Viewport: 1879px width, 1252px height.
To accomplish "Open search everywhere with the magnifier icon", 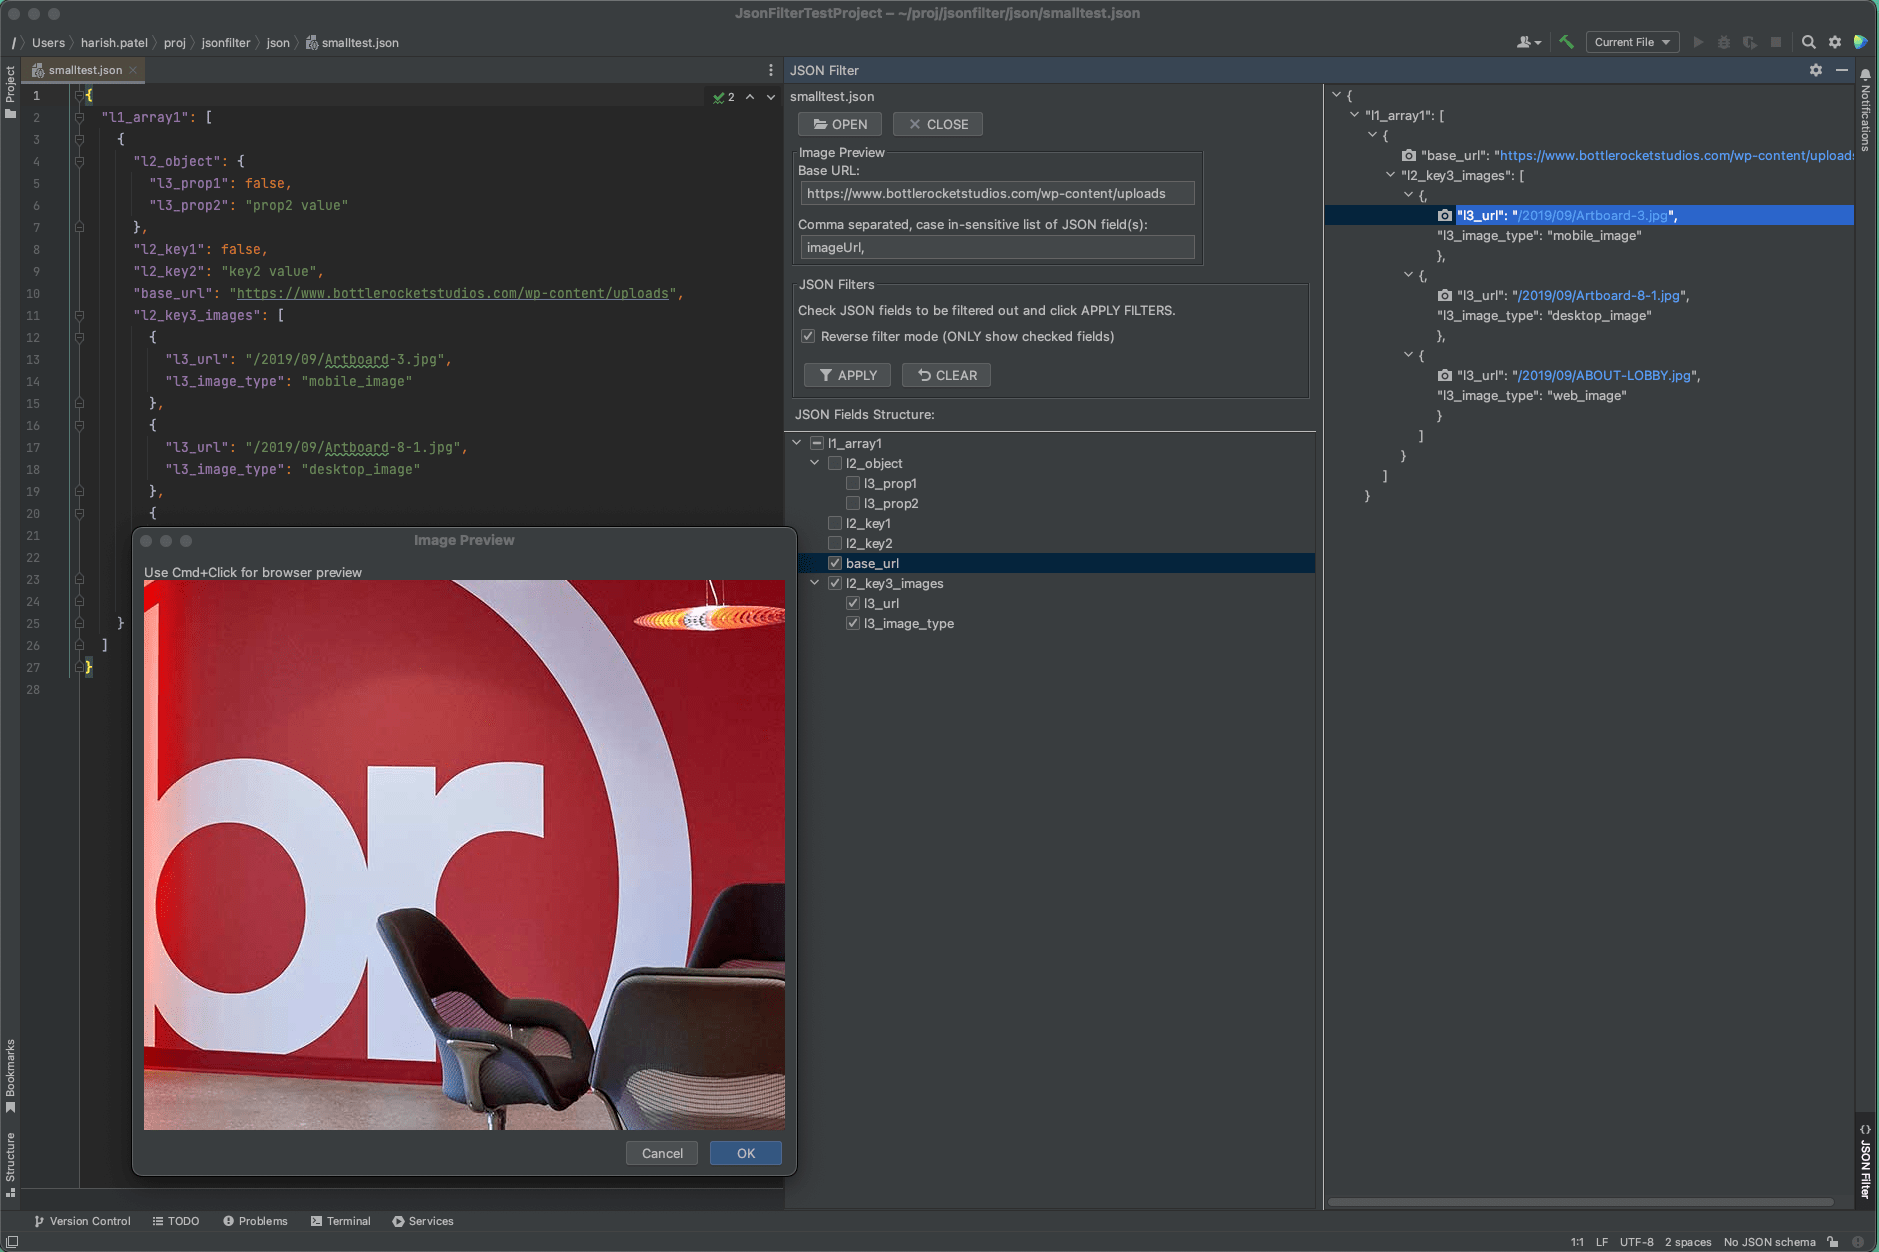I will [x=1808, y=42].
